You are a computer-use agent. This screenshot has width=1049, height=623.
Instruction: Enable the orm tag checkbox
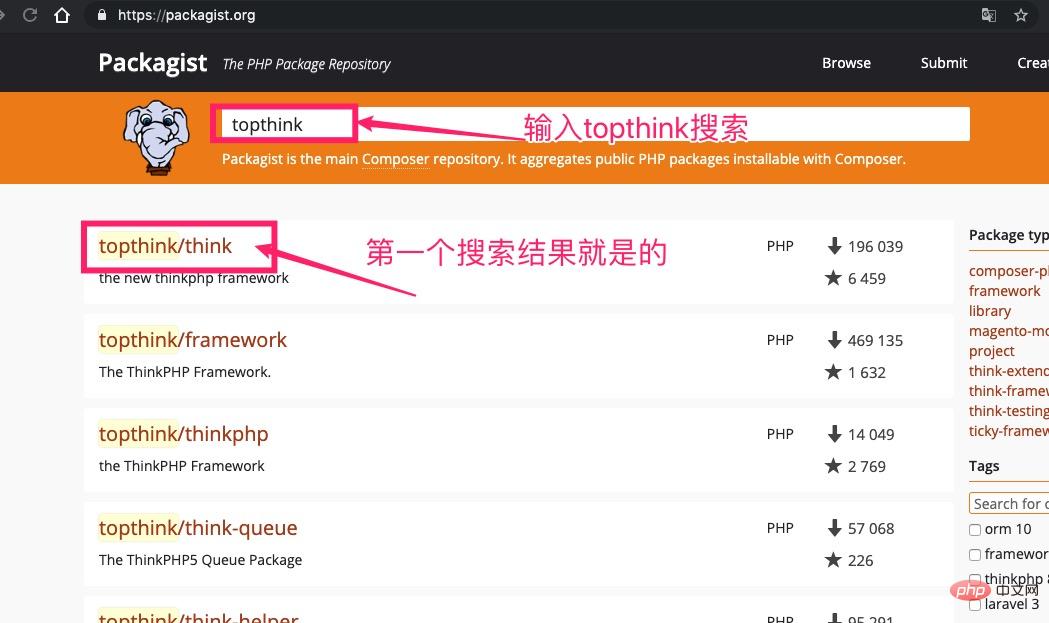tap(975, 530)
